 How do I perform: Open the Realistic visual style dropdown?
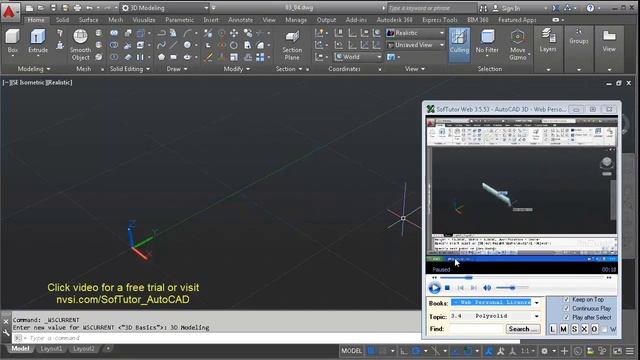[x=416, y=33]
